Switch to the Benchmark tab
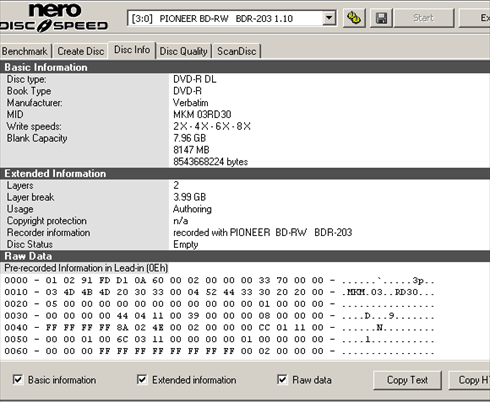 tap(25, 51)
